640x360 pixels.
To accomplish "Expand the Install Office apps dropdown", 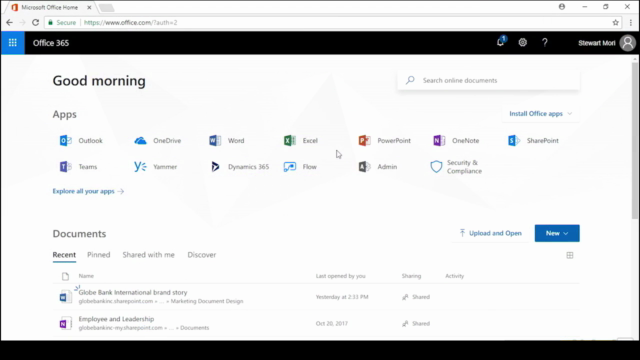I will 540,113.
